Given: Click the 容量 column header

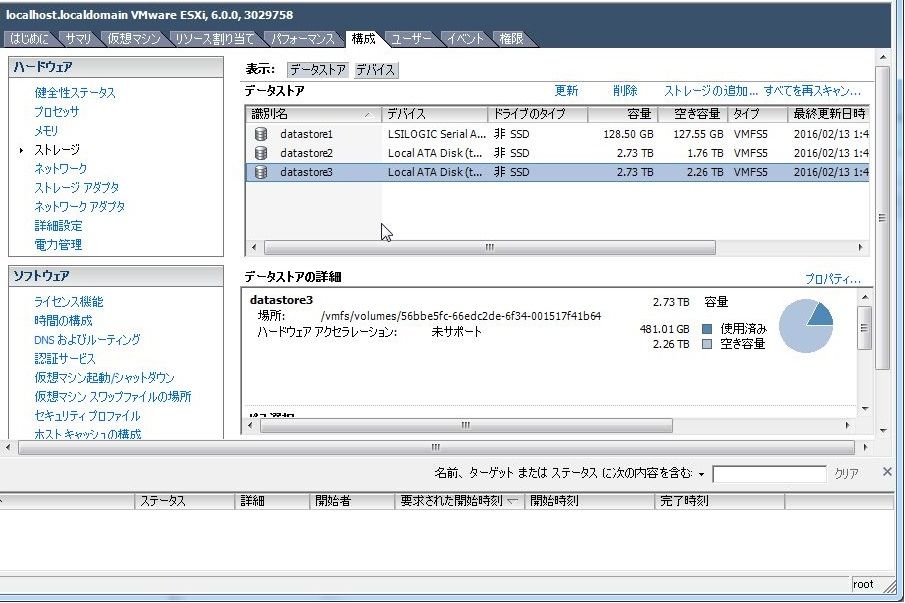Looking at the screenshot, I should [623, 114].
